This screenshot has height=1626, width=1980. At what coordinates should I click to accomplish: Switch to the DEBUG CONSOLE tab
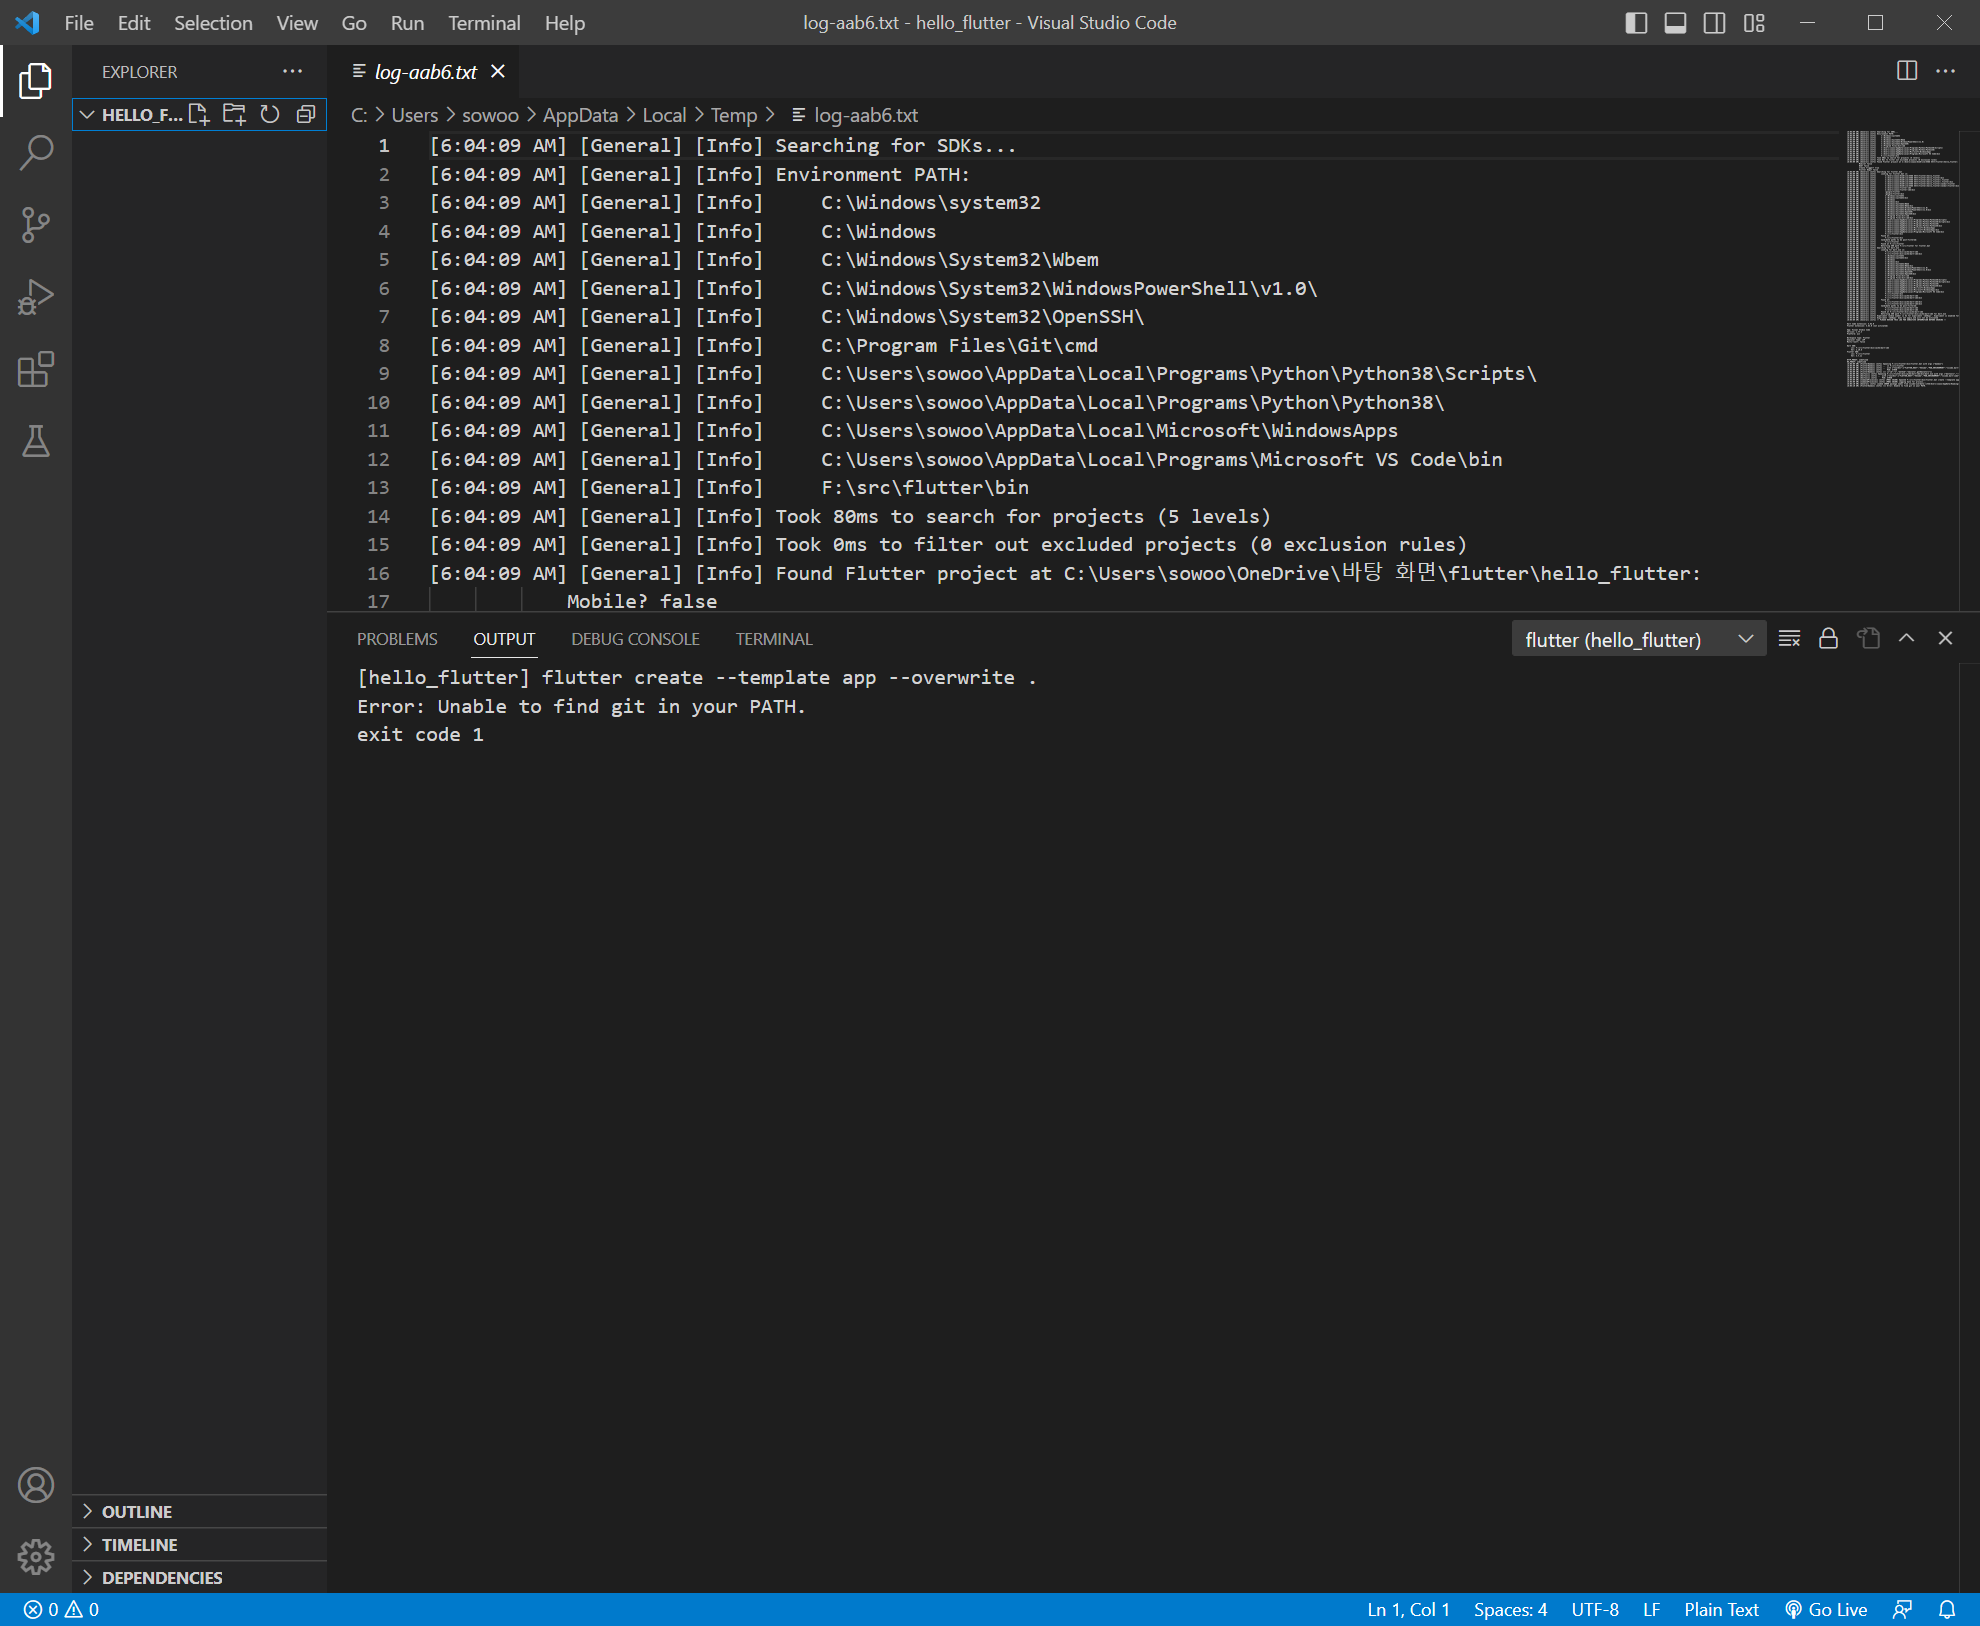point(635,639)
